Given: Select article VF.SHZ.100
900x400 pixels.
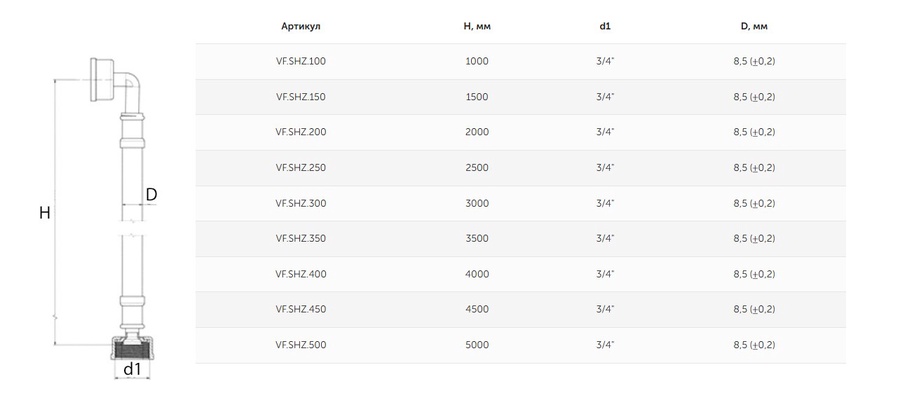Looking at the screenshot, I should pos(301,61).
